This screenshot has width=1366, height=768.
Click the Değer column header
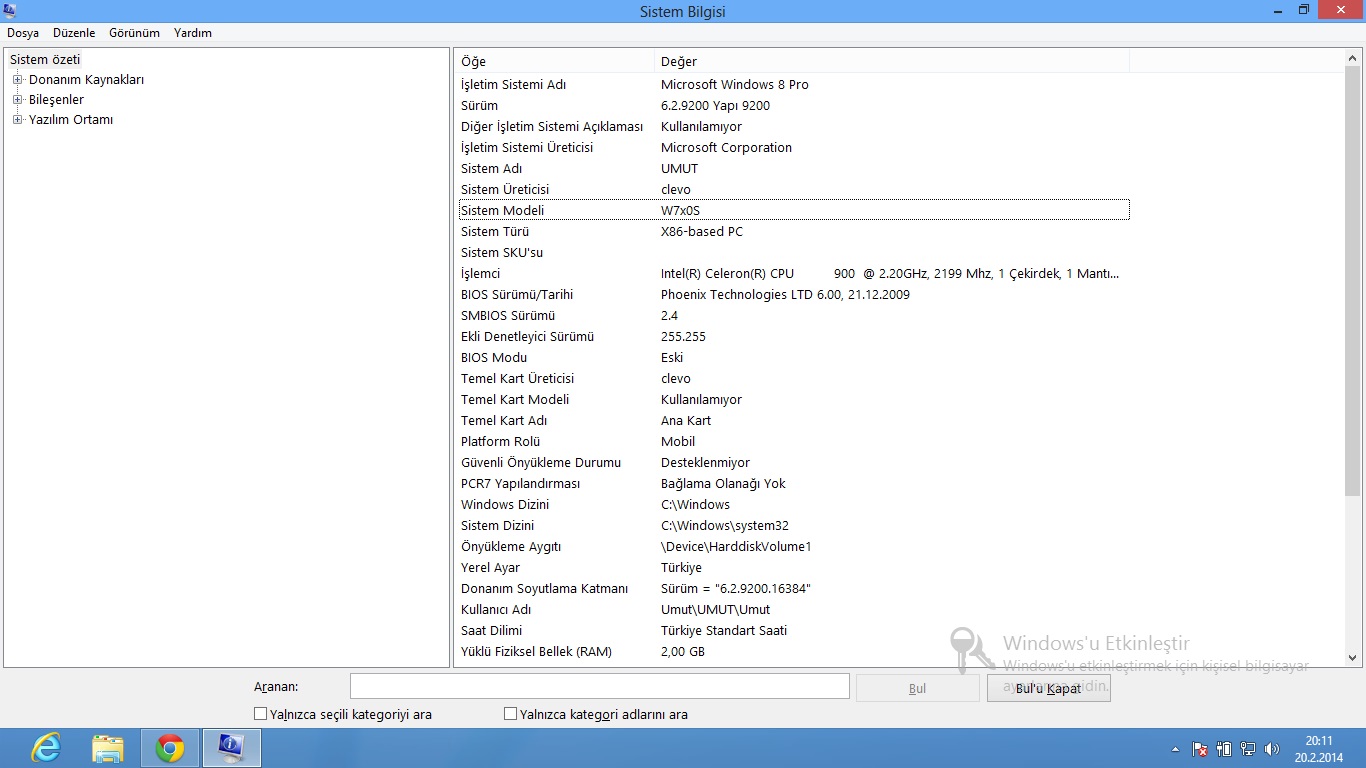[x=892, y=62]
